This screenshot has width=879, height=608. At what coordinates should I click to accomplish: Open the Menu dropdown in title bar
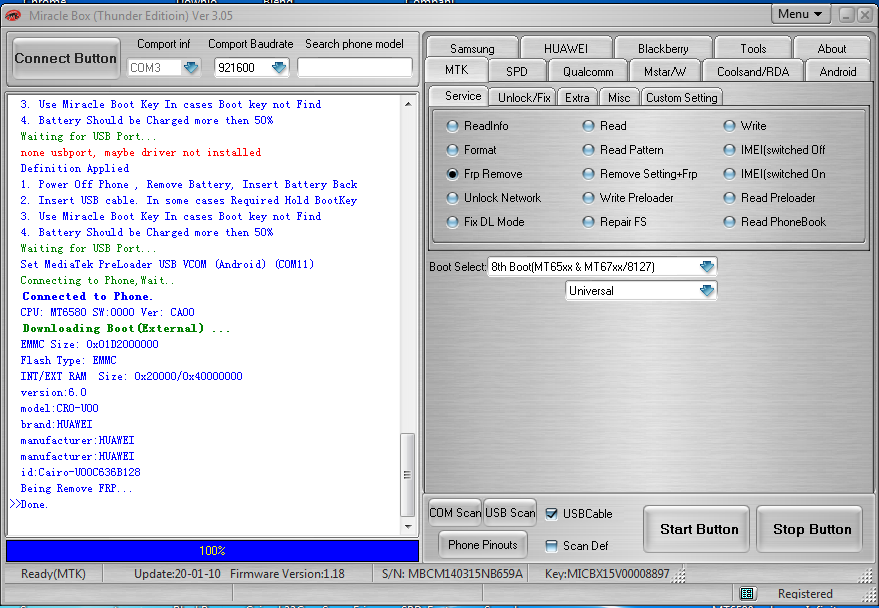tap(800, 15)
